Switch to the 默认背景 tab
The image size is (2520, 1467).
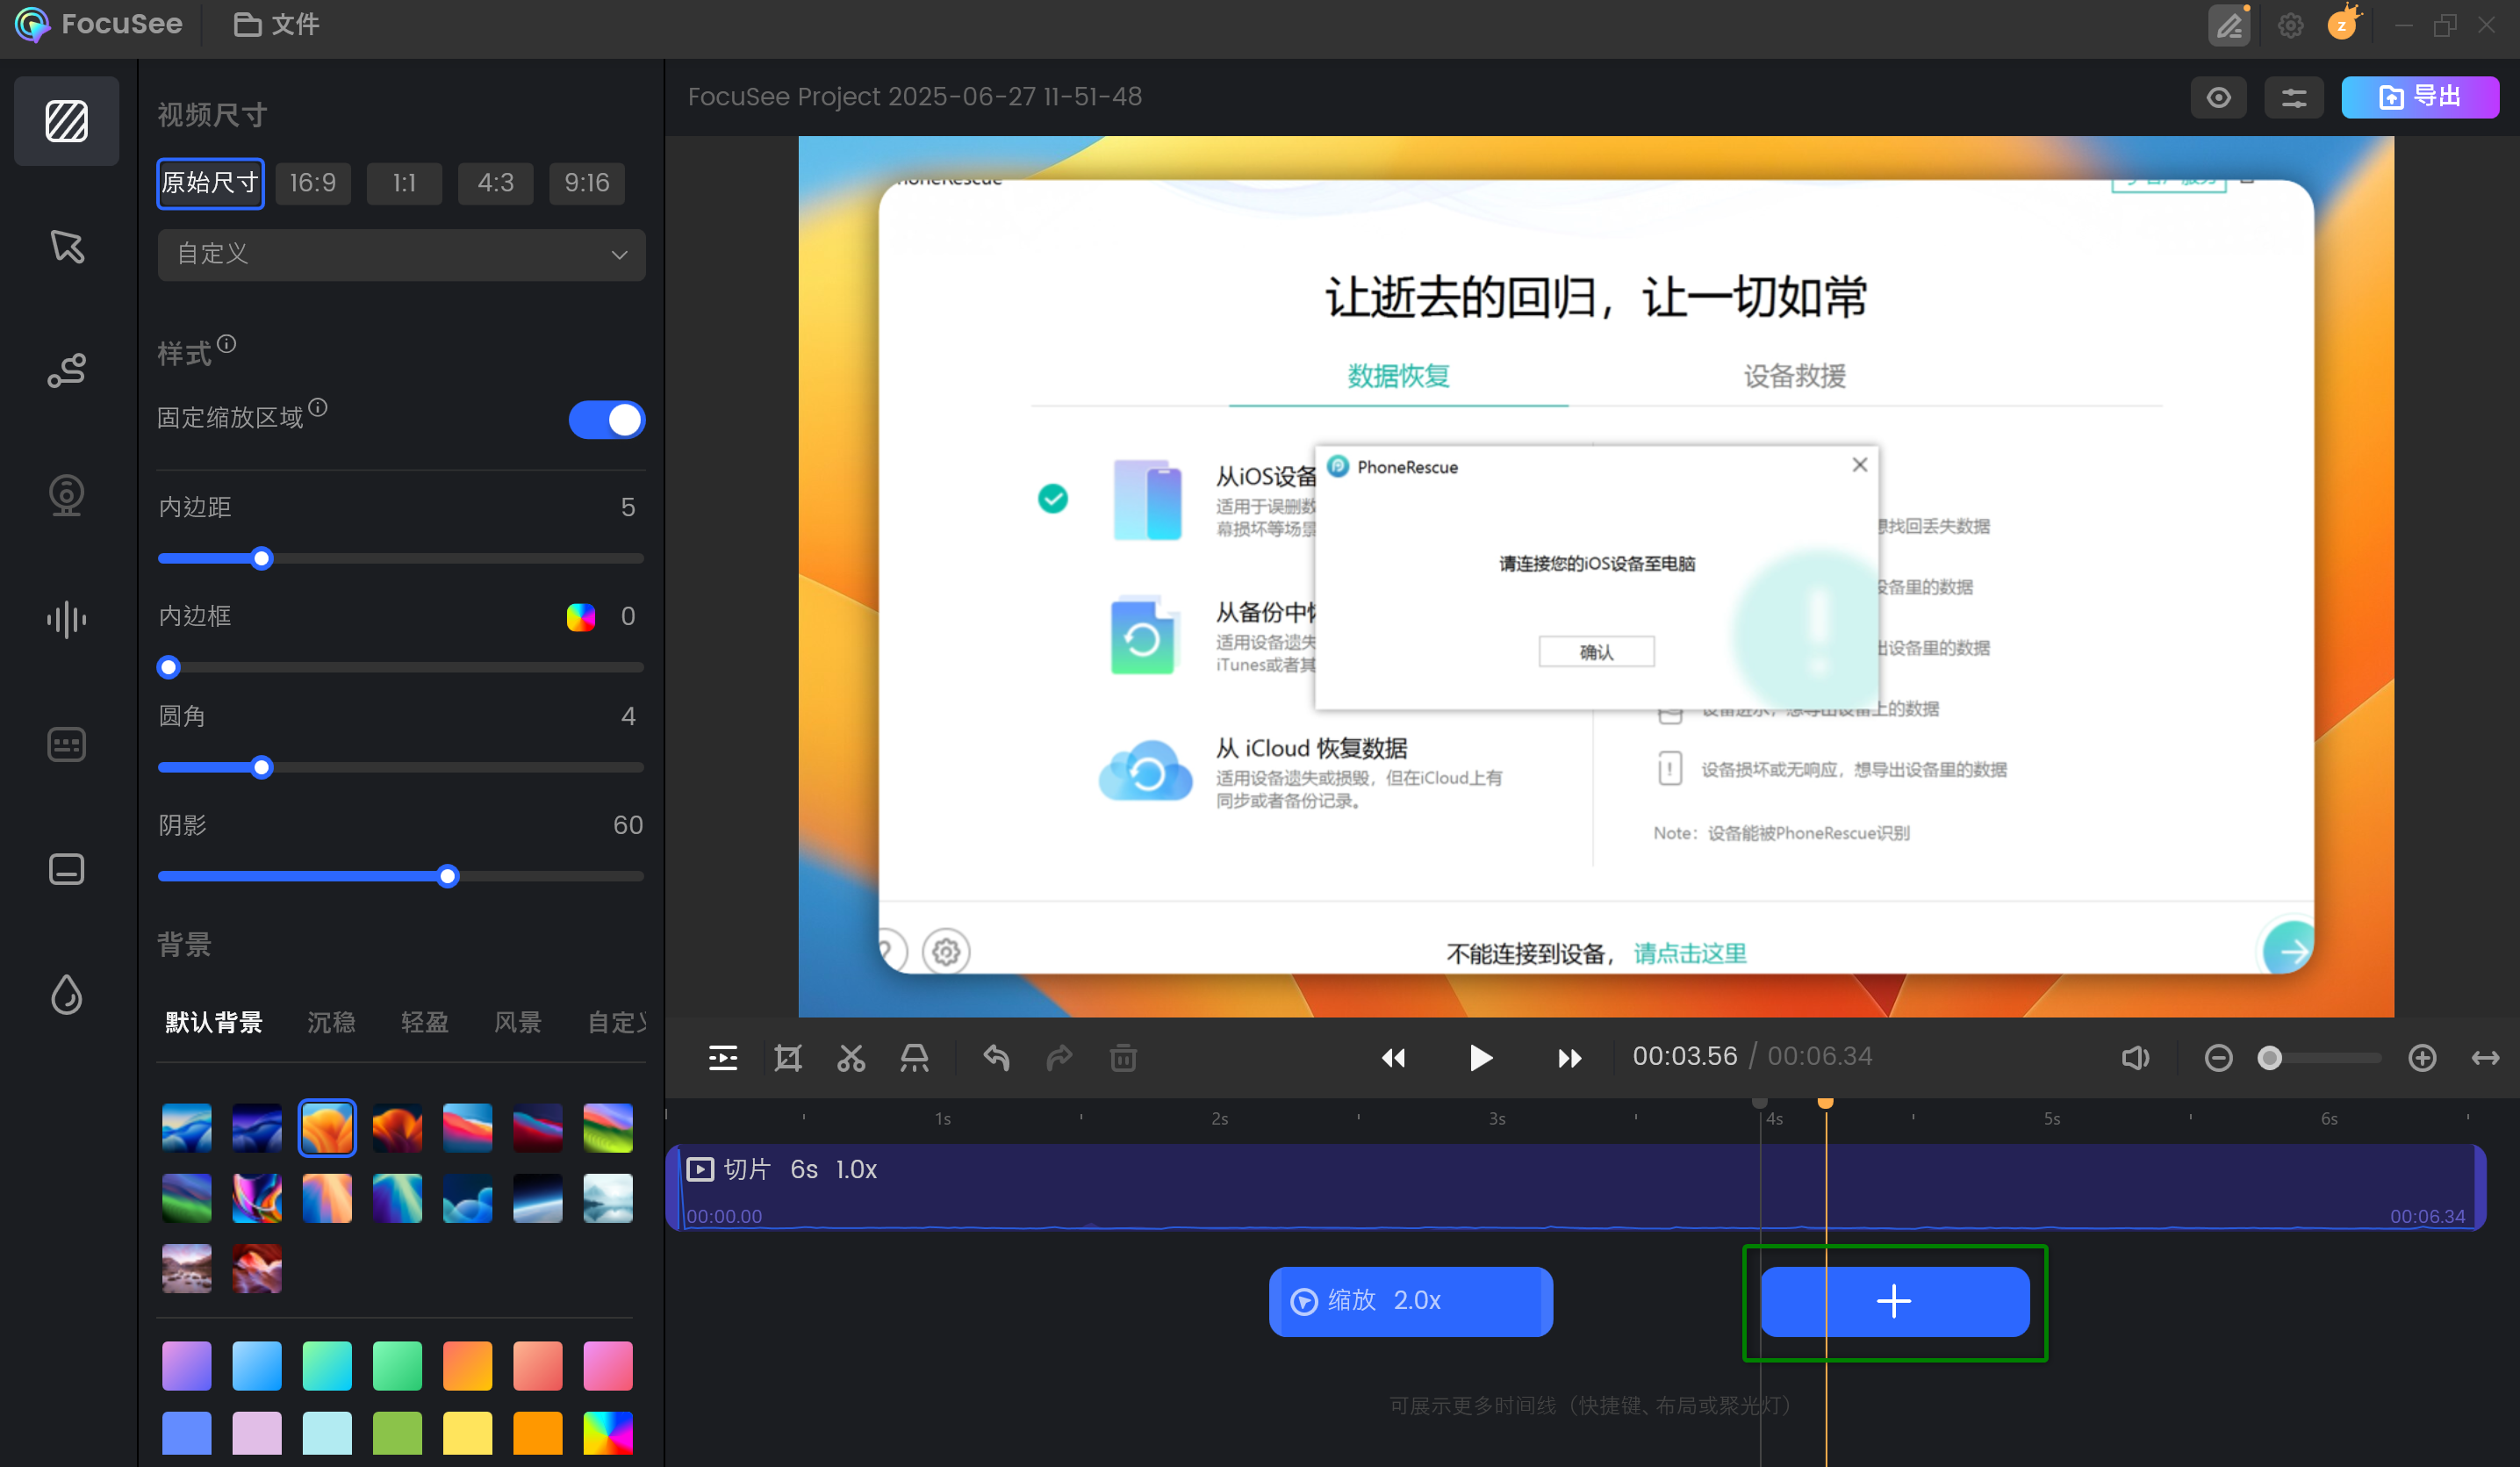(x=214, y=1022)
